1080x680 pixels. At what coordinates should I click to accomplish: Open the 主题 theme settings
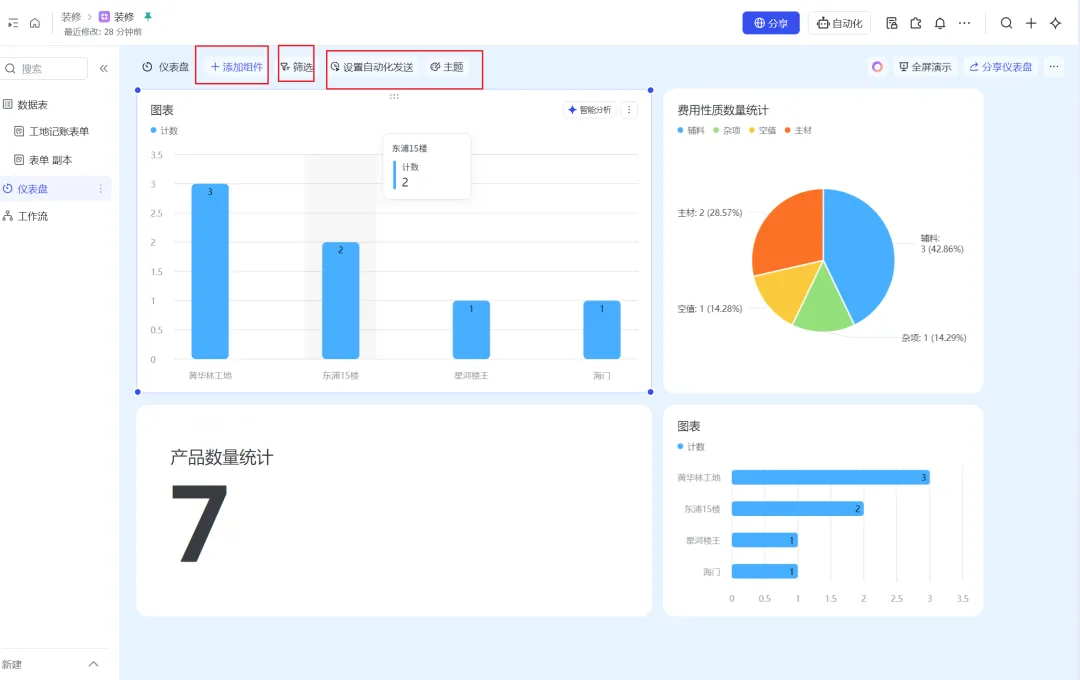[446, 67]
